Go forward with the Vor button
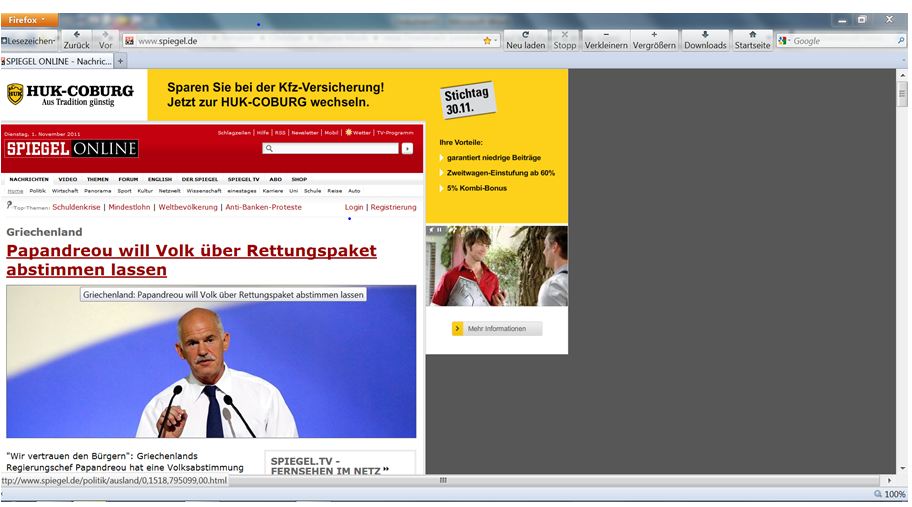This screenshot has height=507, width=912. point(105,40)
